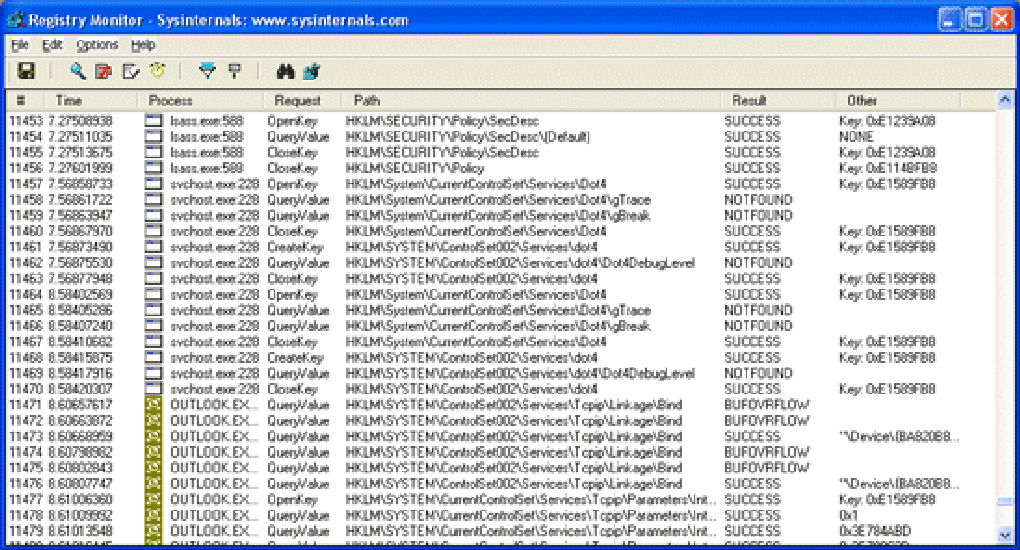Open the Highlight toolbar icon
The height and width of the screenshot is (550, 1020).
[x=234, y=71]
